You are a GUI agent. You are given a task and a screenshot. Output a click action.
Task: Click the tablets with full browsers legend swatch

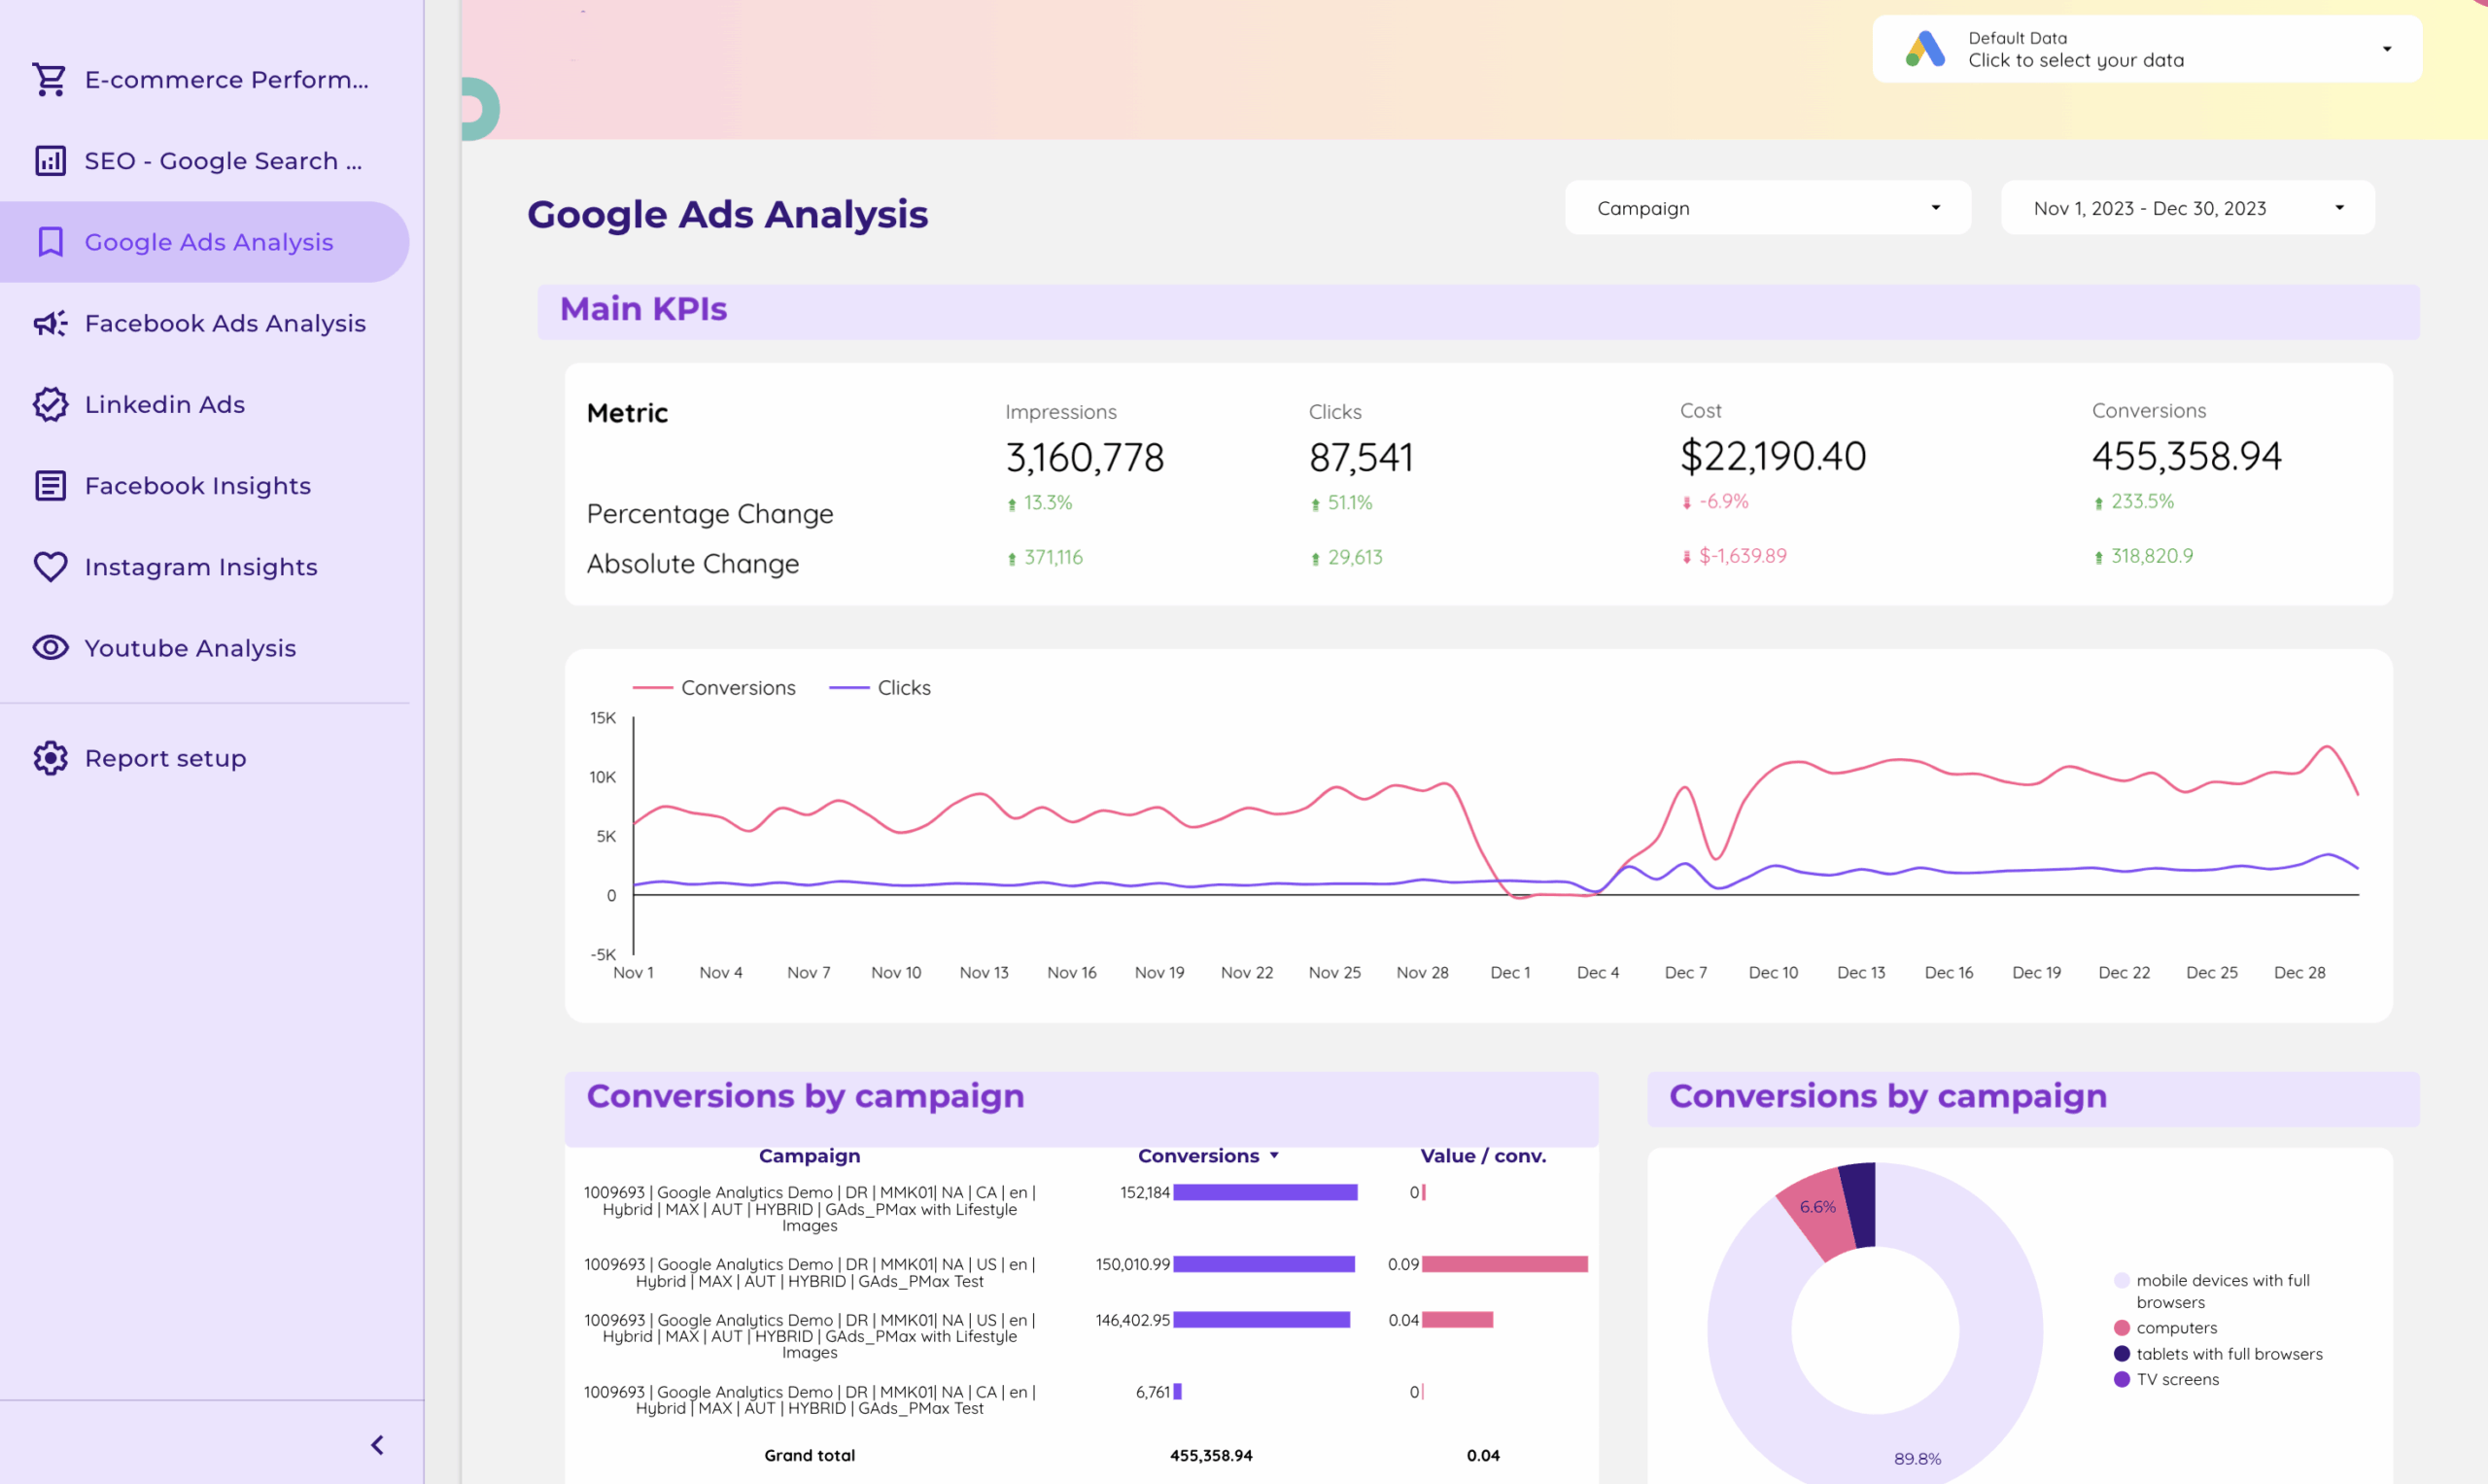2122,1353
